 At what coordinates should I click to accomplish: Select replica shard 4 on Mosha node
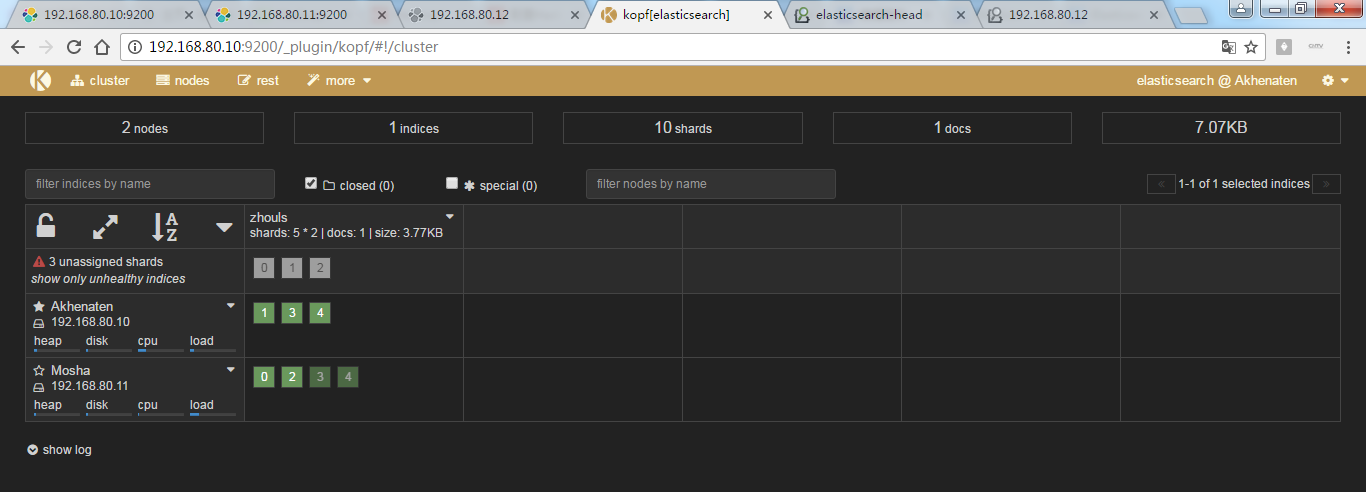[347, 377]
